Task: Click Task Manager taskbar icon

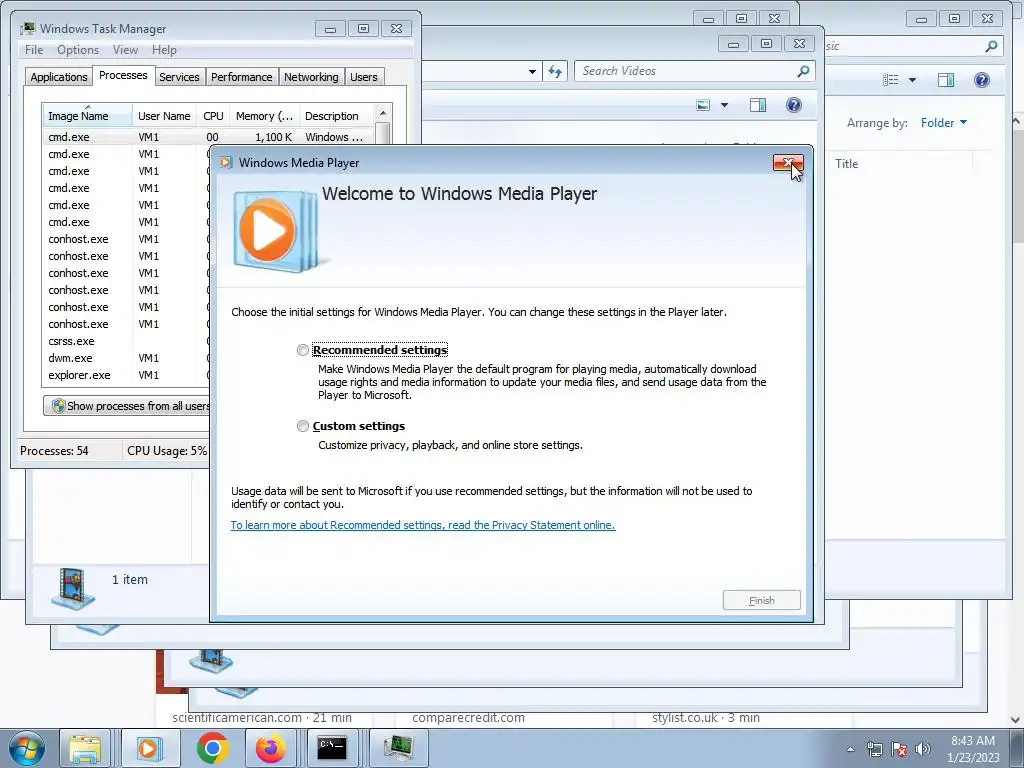Action: (398, 748)
